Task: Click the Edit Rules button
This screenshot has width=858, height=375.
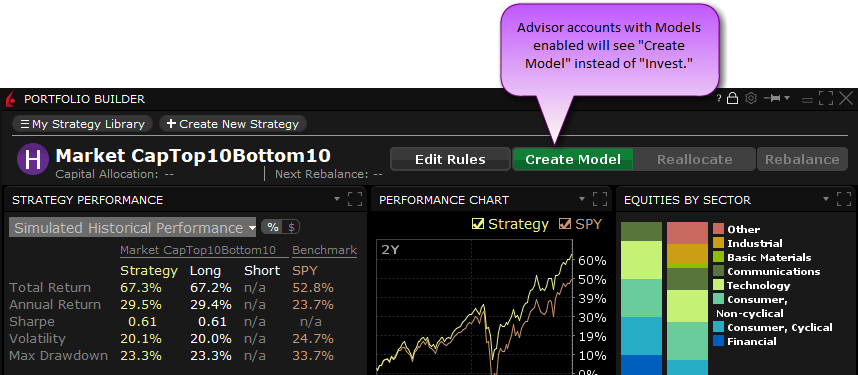Action: tap(450, 159)
